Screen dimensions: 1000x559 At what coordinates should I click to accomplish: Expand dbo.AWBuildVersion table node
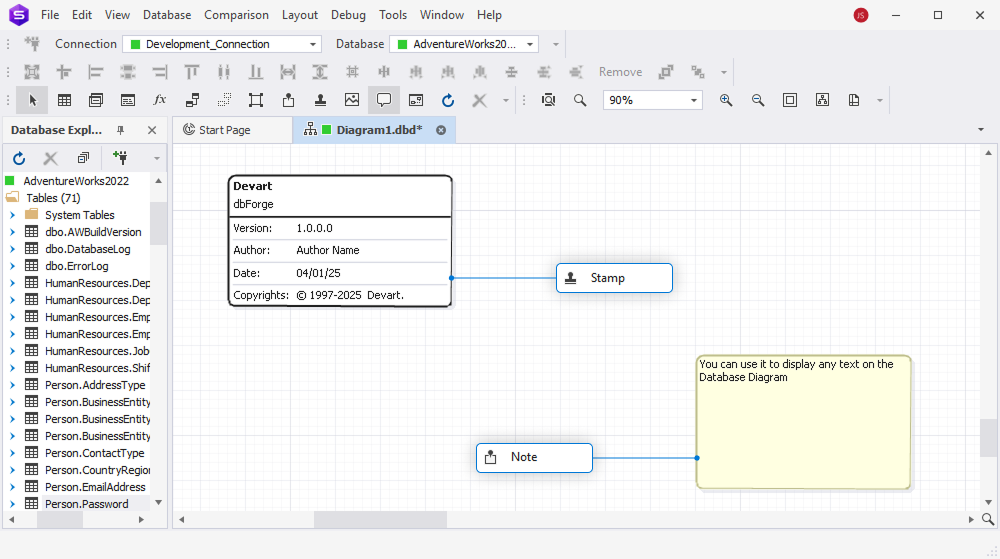tap(12, 232)
